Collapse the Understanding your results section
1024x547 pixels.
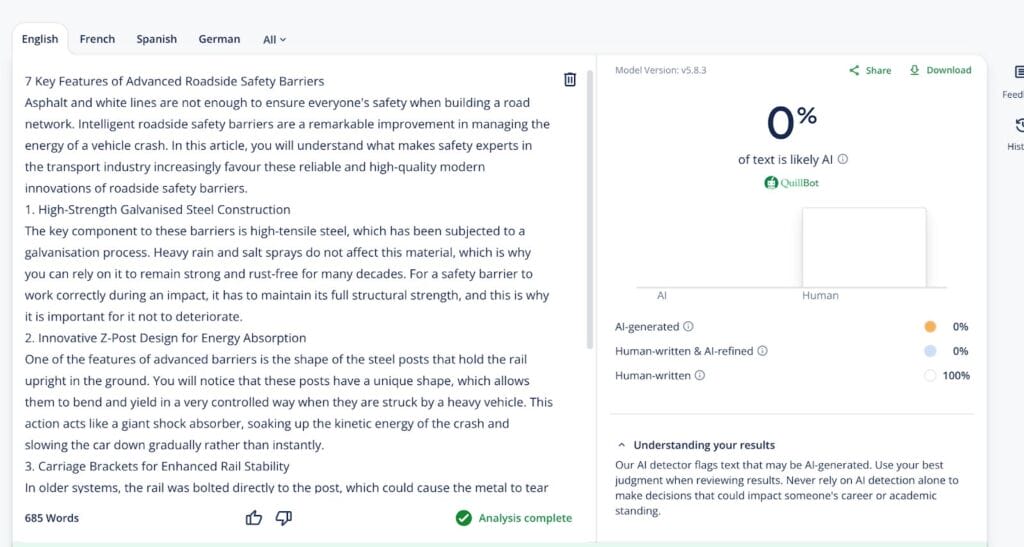622,445
